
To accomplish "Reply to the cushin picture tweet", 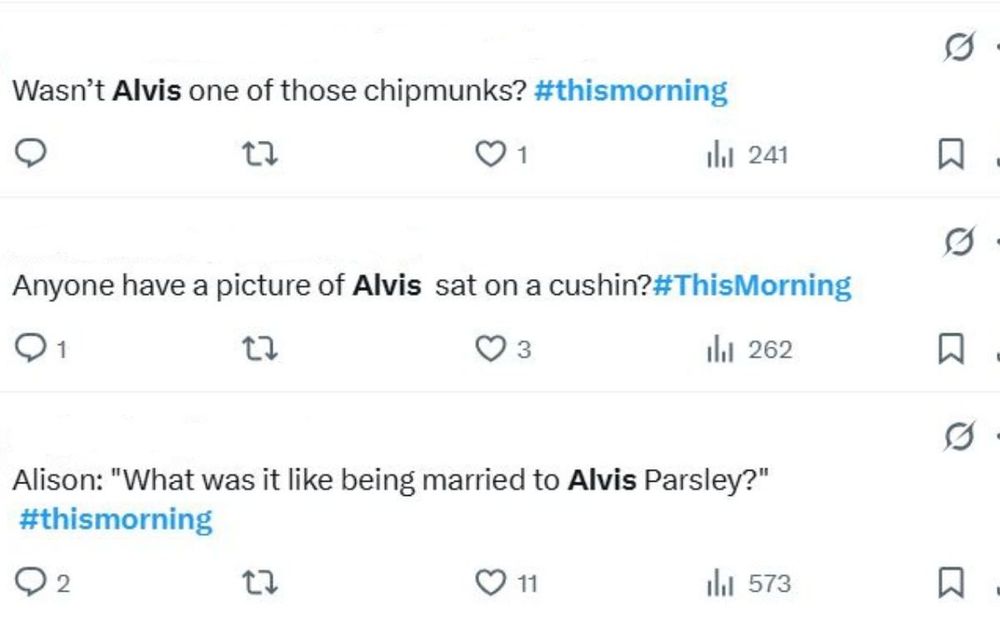I will pos(33,349).
